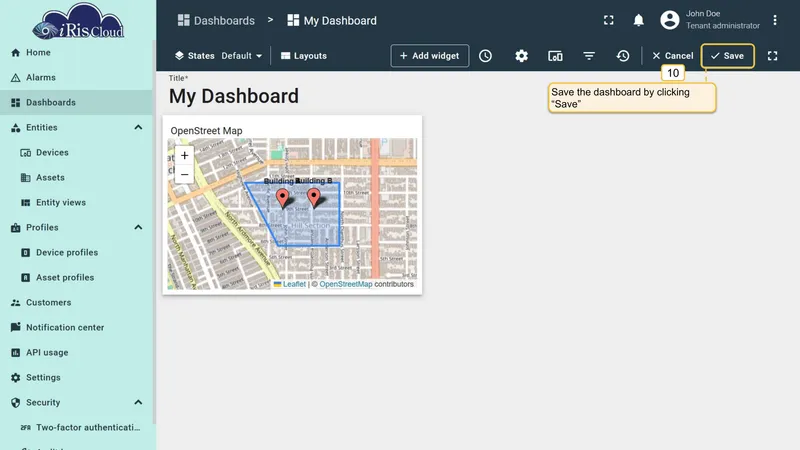Click the Dashboards breadcrumb link
This screenshot has width=800, height=450.
pyautogui.click(x=216, y=20)
